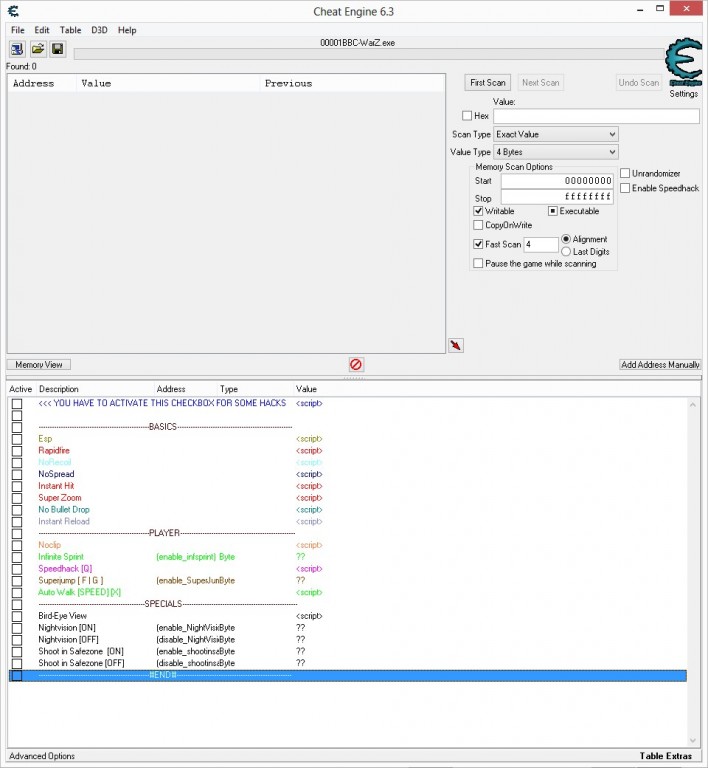Enable the Hex checkbox
The width and height of the screenshot is (708, 768).
467,116
